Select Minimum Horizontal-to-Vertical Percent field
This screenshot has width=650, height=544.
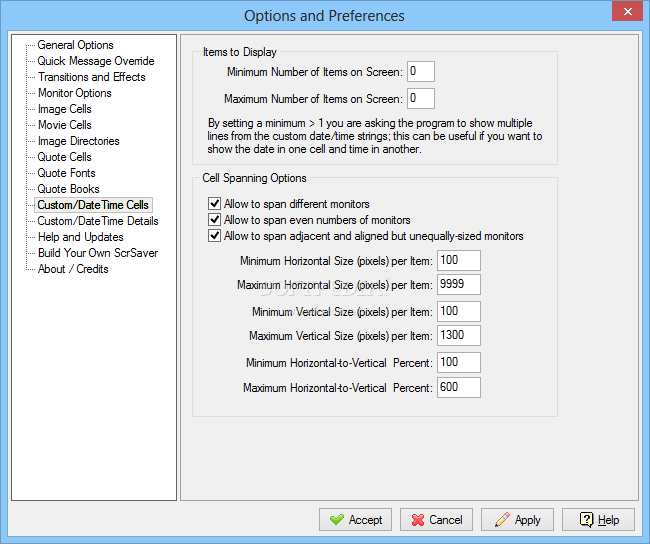(459, 362)
